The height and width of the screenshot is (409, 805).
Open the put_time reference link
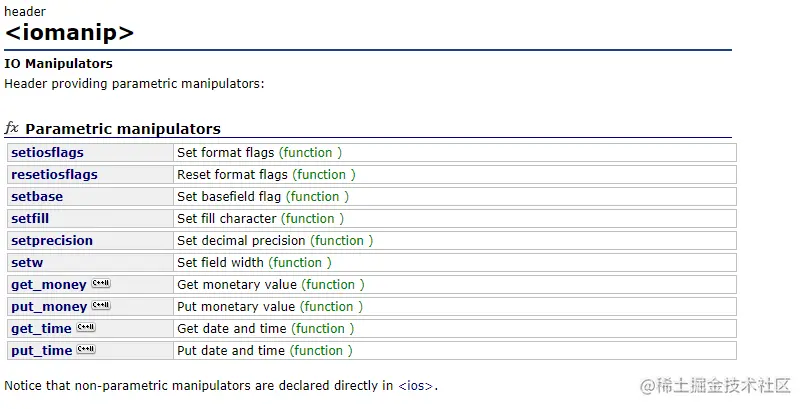click(x=41, y=351)
